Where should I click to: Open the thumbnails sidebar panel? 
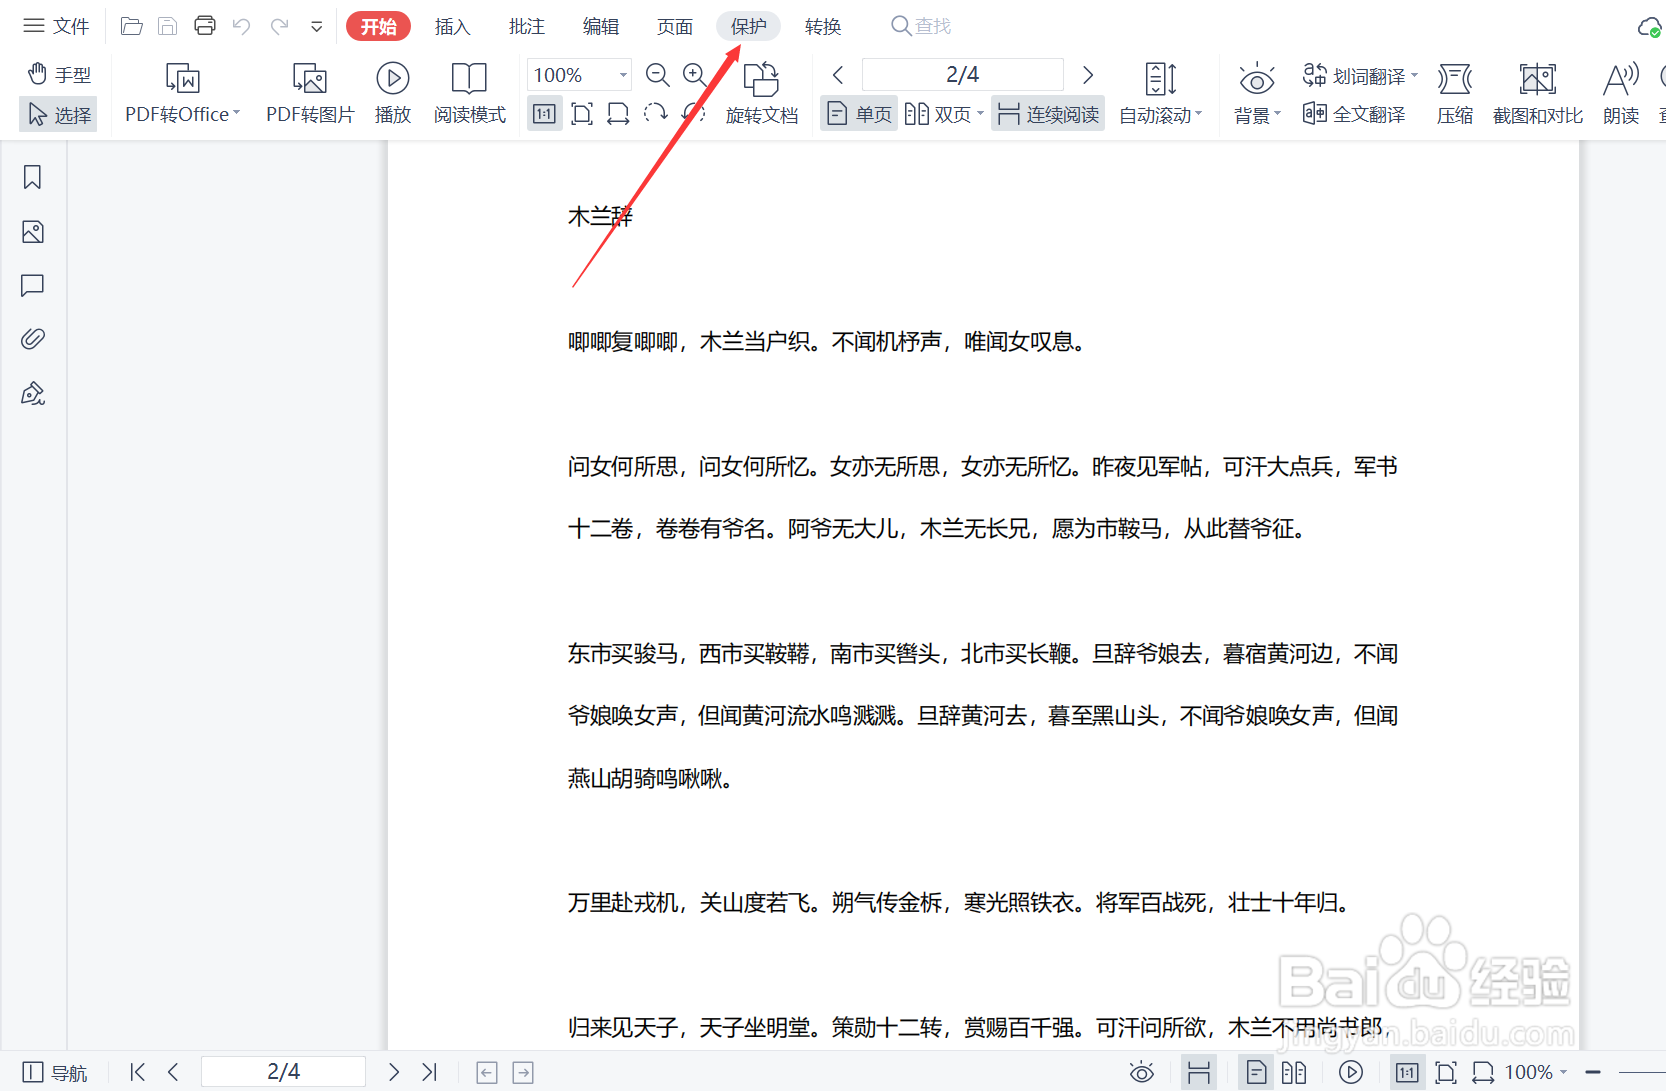[x=33, y=232]
